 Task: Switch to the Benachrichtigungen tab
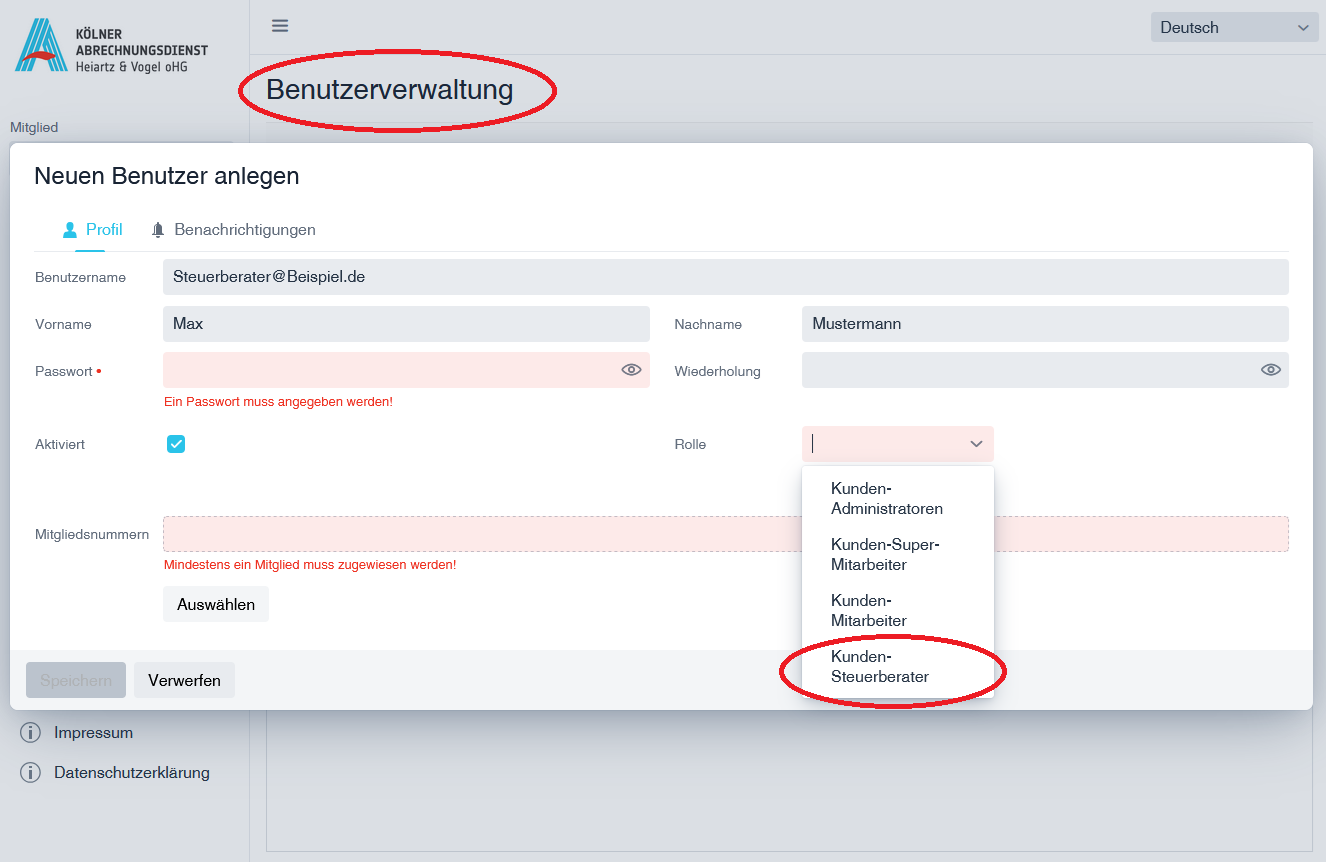[244, 230]
